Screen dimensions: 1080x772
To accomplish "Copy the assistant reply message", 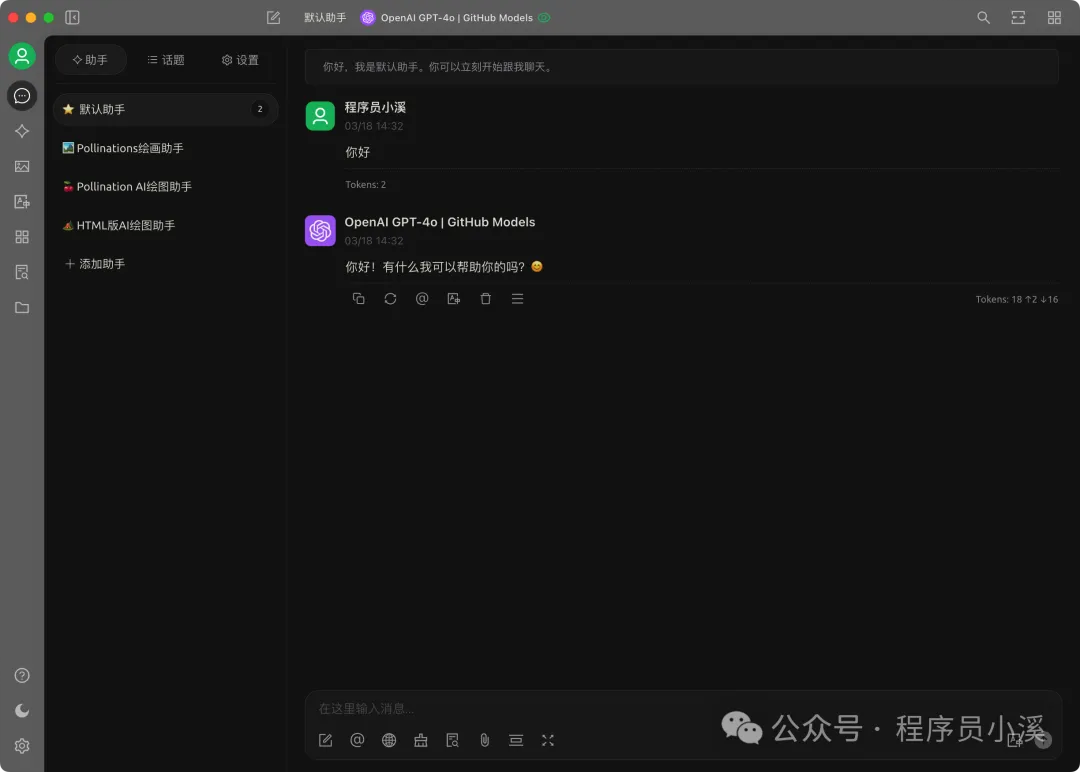I will [358, 298].
